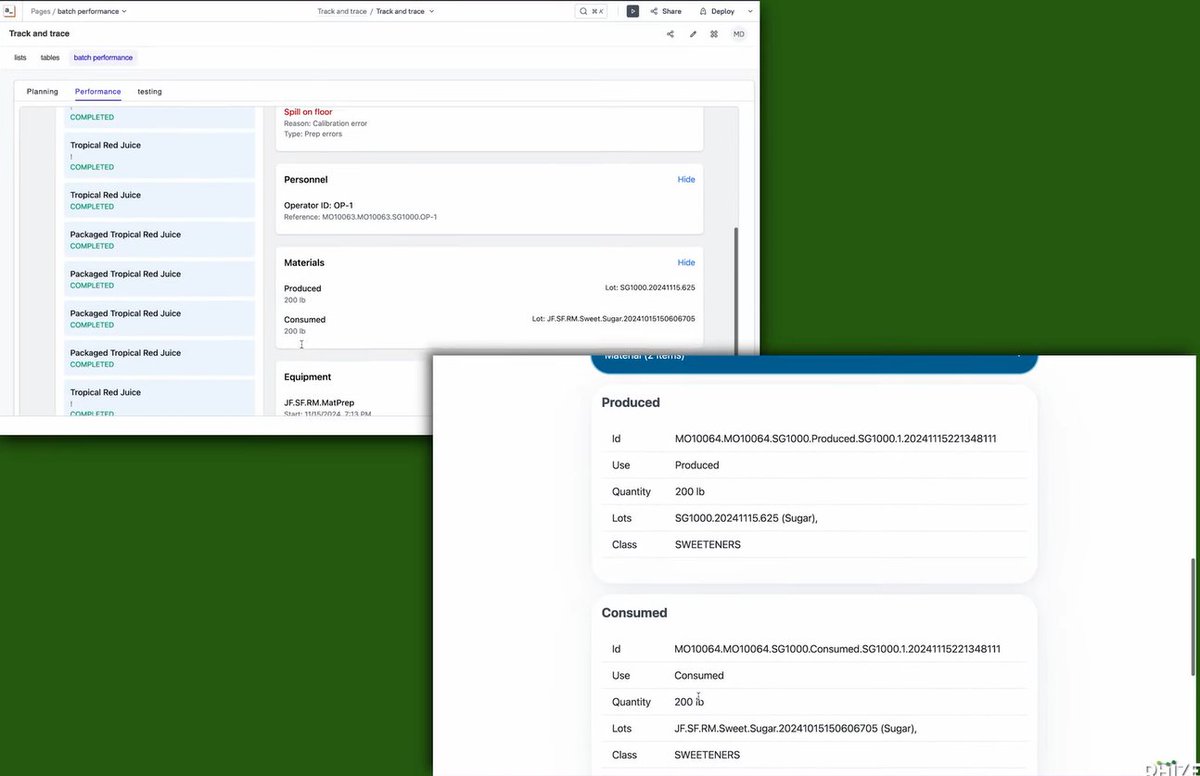Click the Materials section heading
The width and height of the screenshot is (1200, 776).
(x=304, y=263)
